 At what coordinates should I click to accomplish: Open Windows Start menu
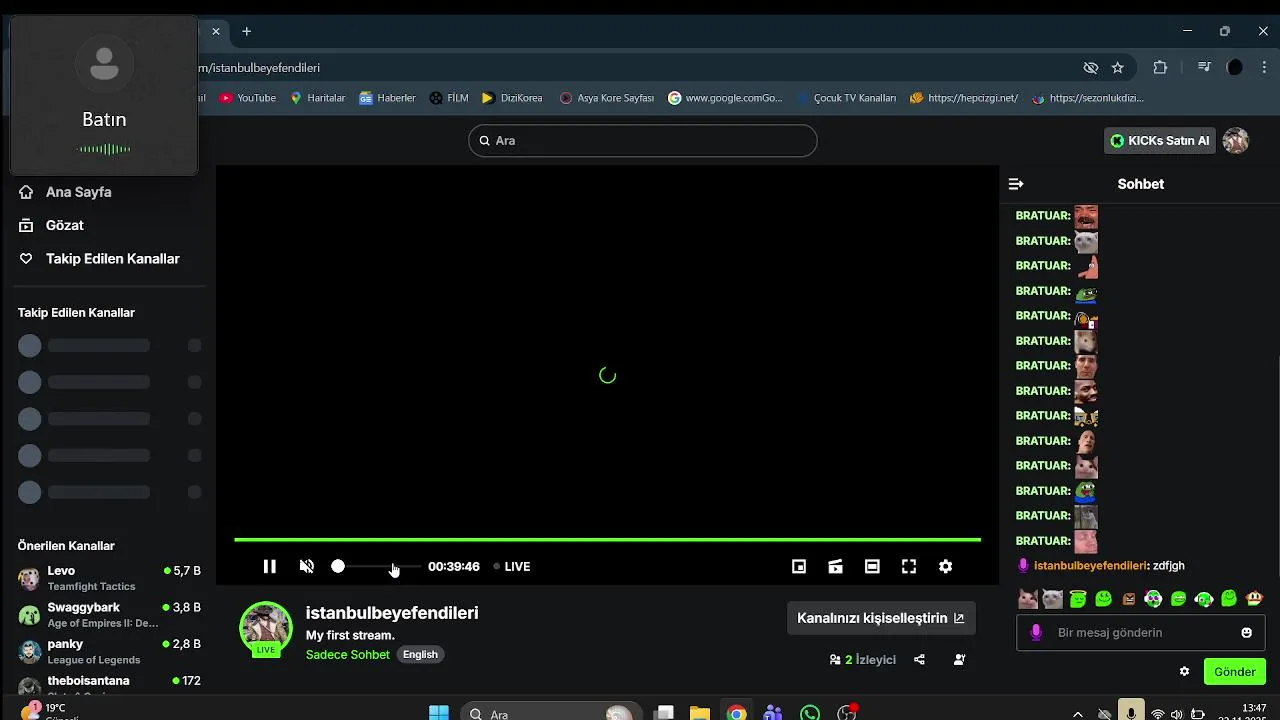point(438,713)
